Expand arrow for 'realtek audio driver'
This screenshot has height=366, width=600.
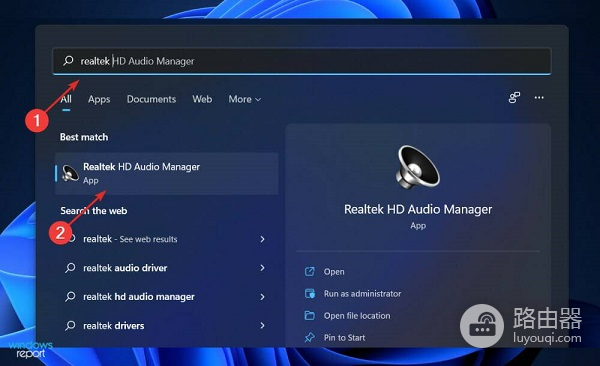[262, 268]
